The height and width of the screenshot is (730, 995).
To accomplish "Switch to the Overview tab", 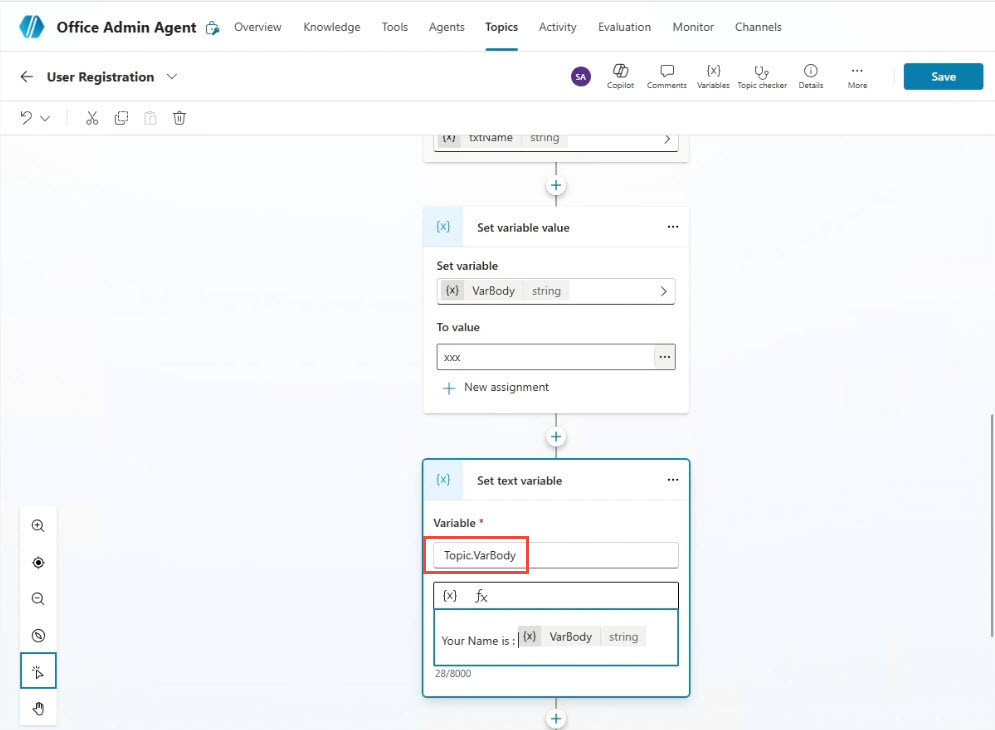I will click(258, 27).
